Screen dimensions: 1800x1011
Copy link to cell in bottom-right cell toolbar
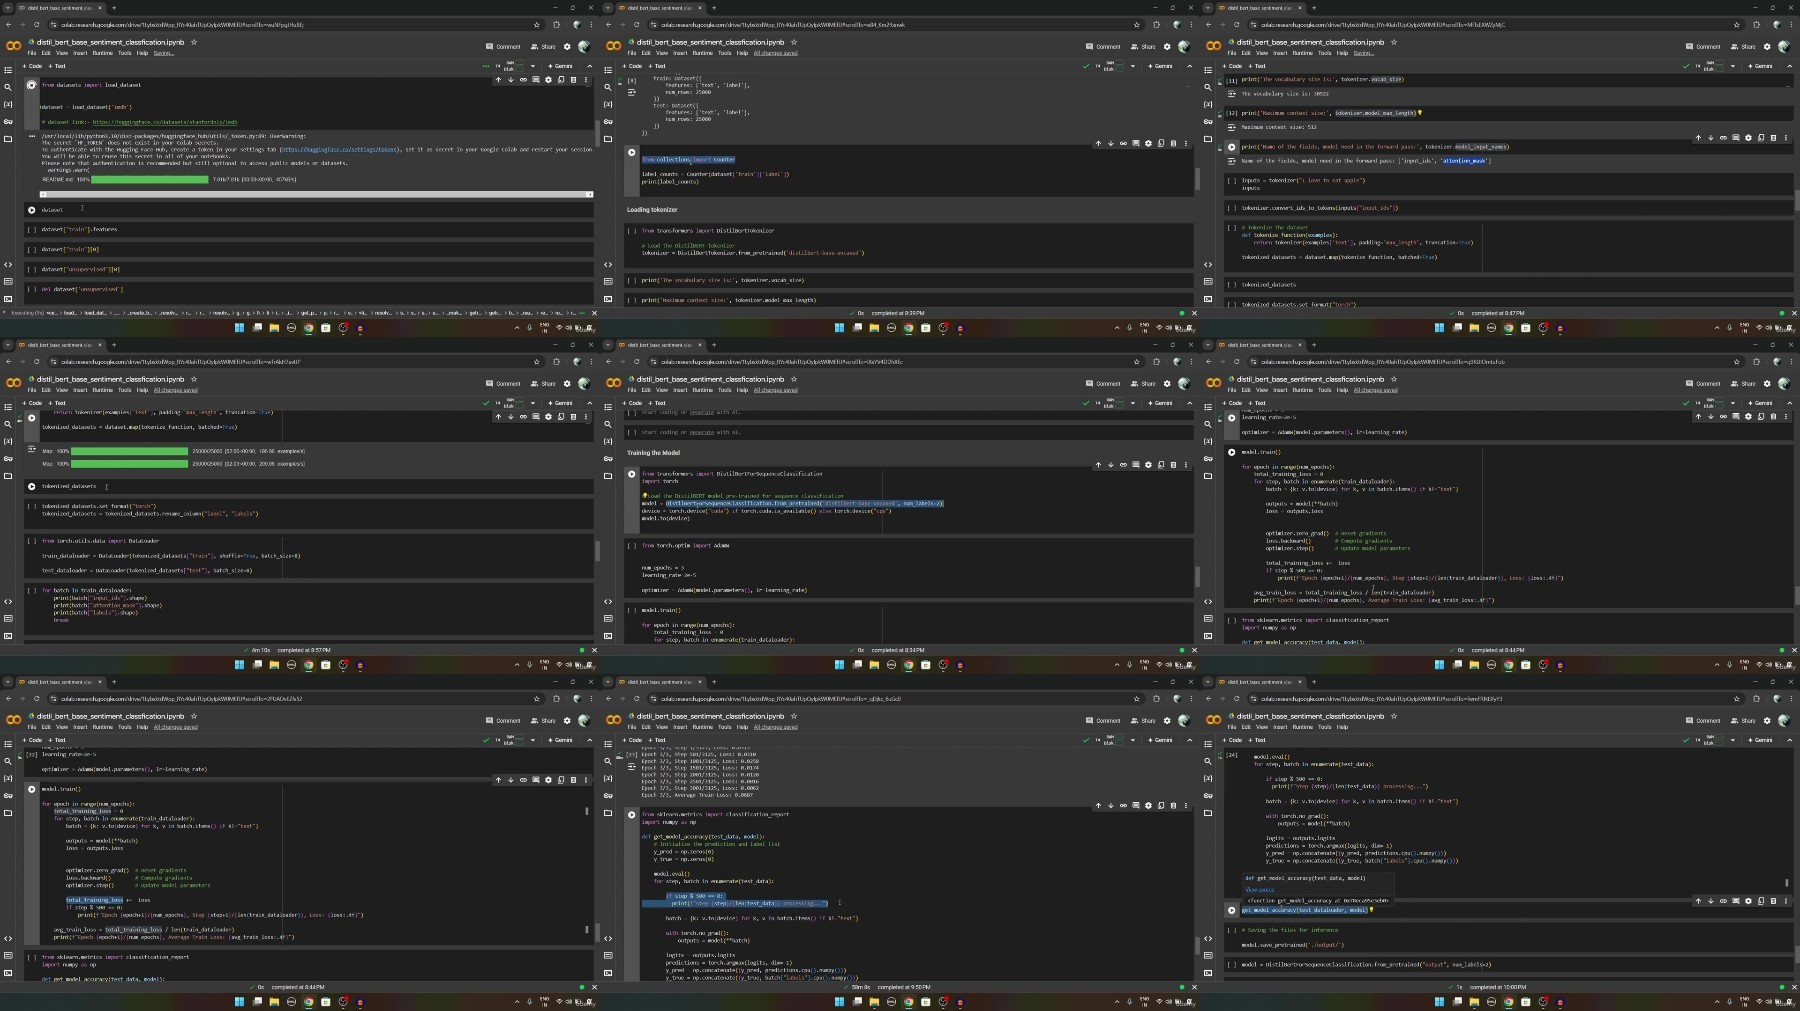(x=1723, y=901)
